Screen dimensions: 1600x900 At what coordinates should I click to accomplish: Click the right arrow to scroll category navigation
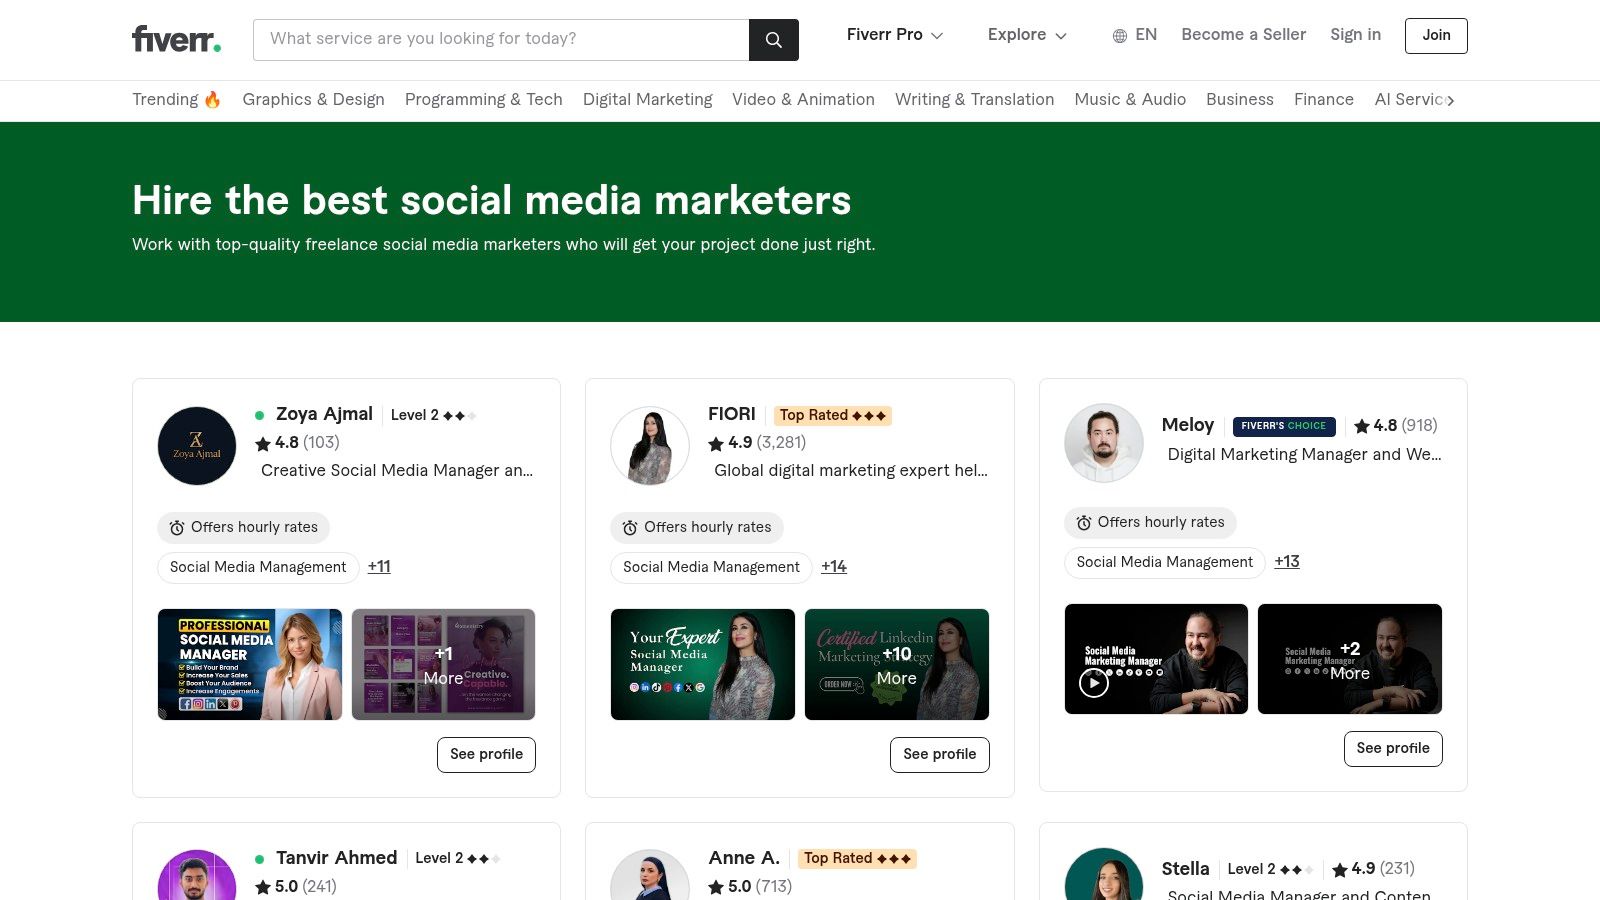tap(1450, 100)
